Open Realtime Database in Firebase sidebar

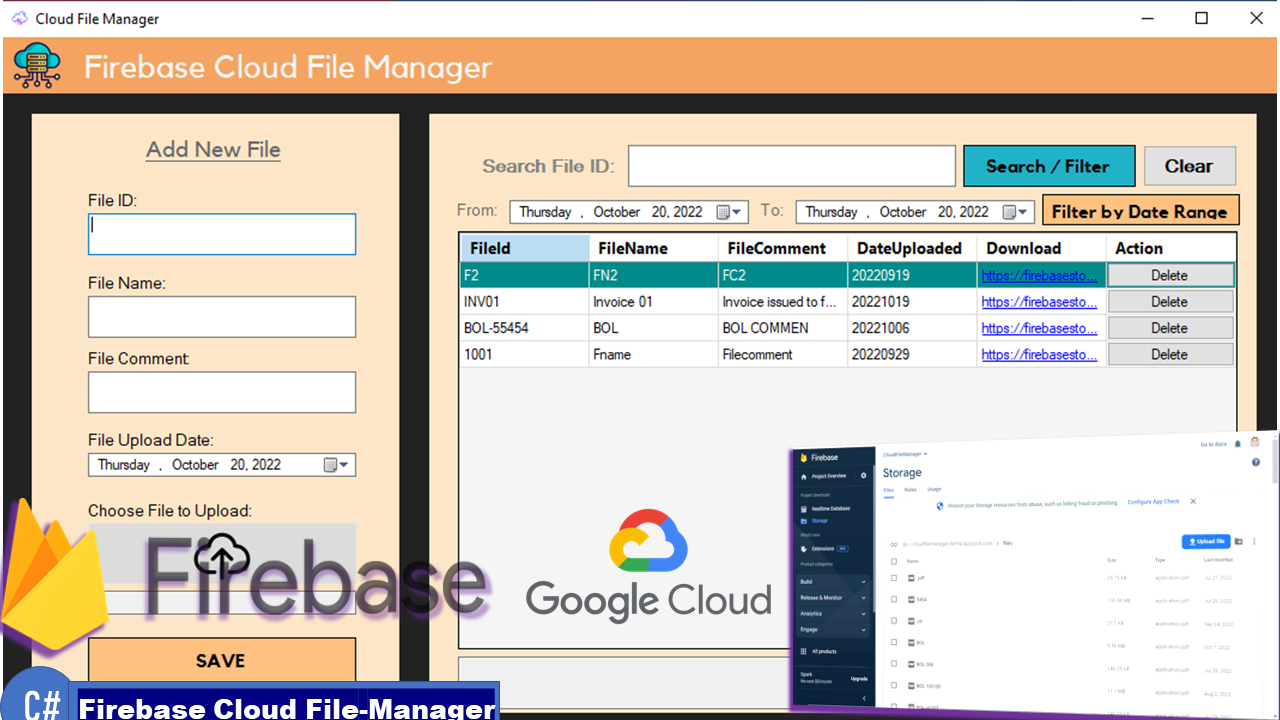coord(830,509)
